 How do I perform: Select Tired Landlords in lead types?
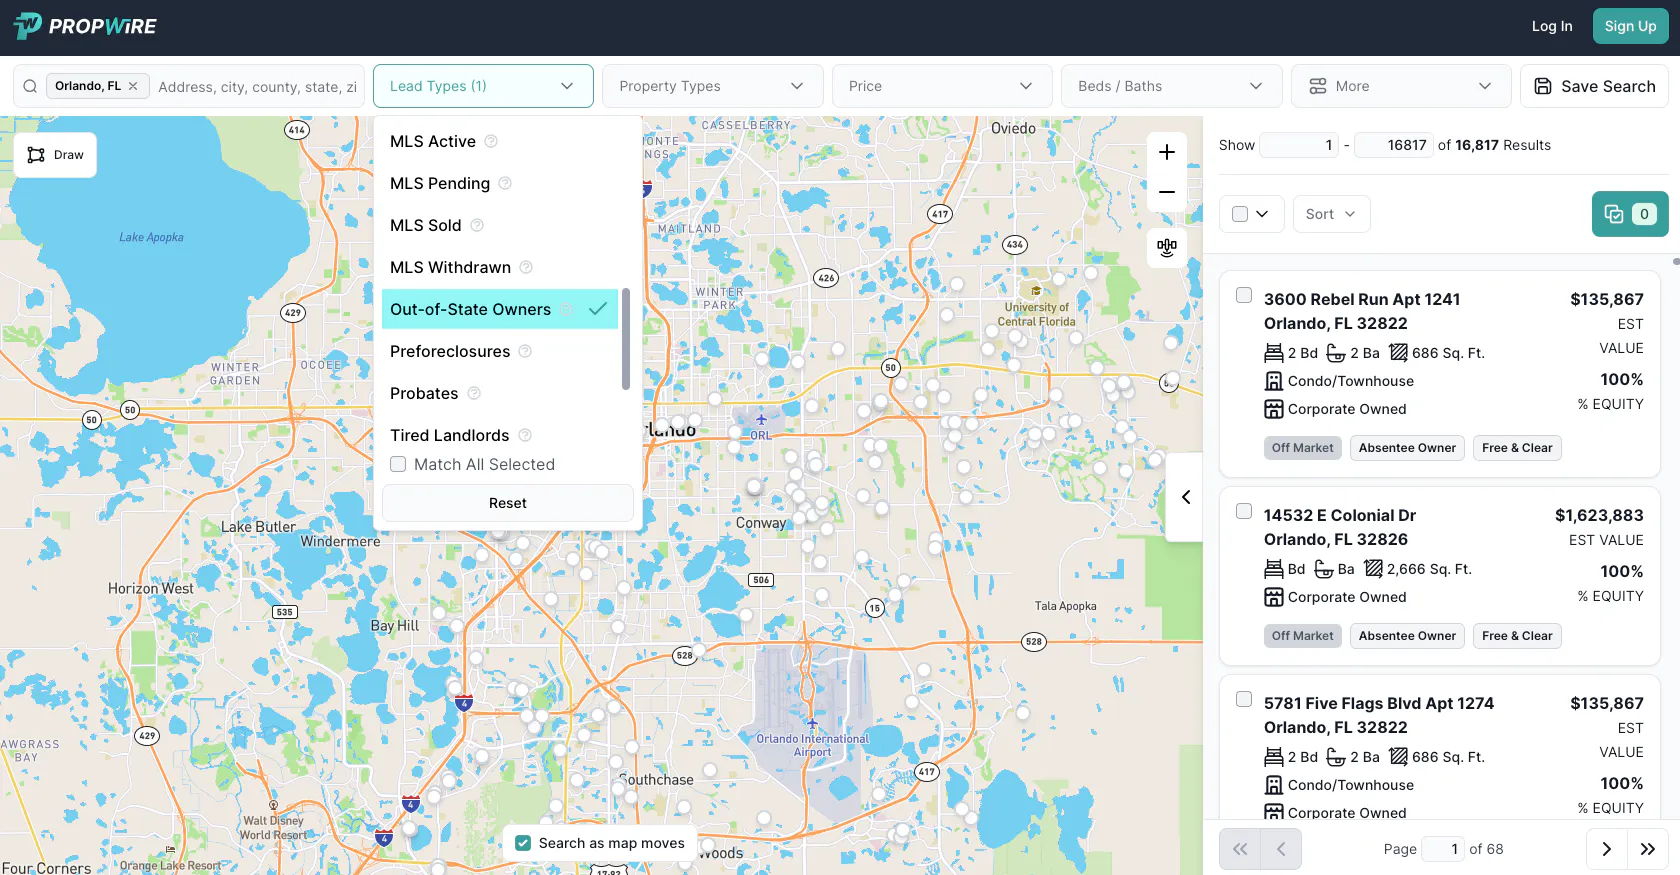pos(450,435)
